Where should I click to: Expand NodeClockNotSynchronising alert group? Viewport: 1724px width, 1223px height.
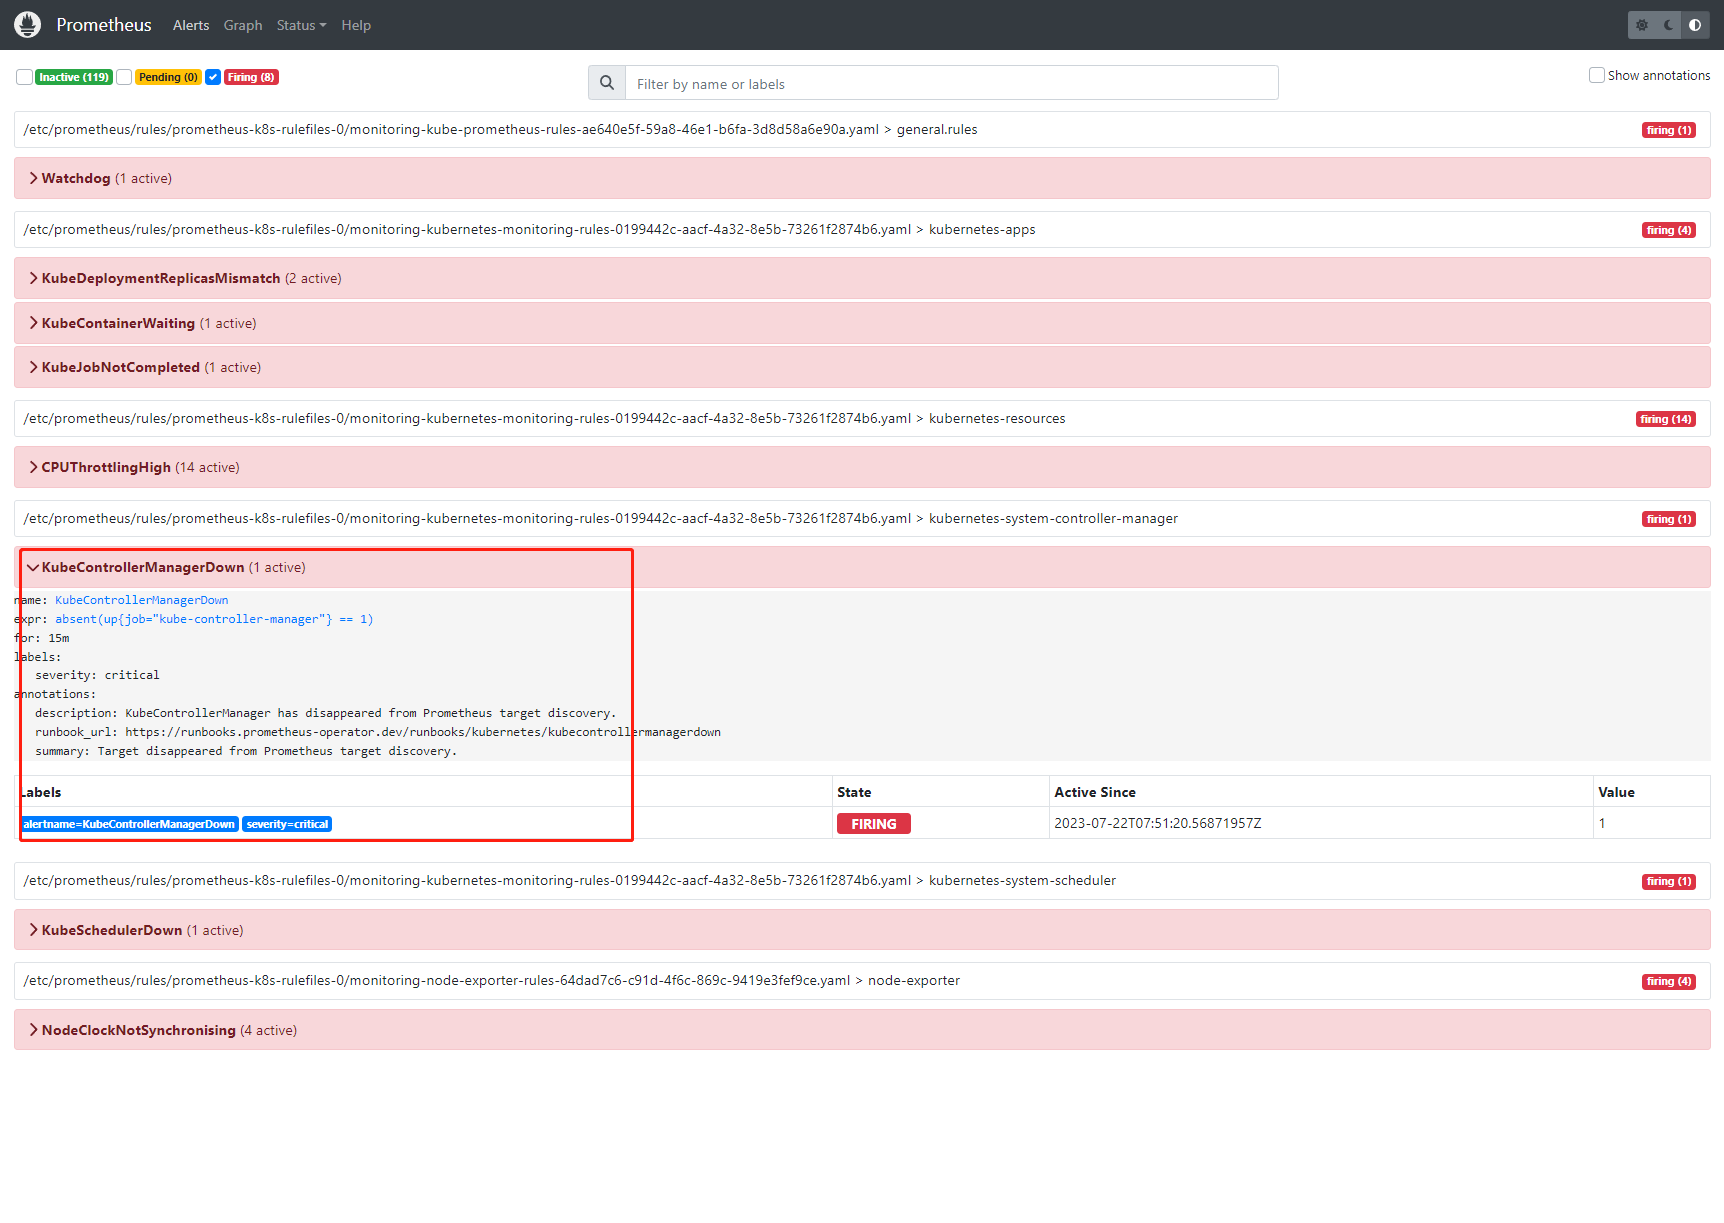pos(862,1030)
